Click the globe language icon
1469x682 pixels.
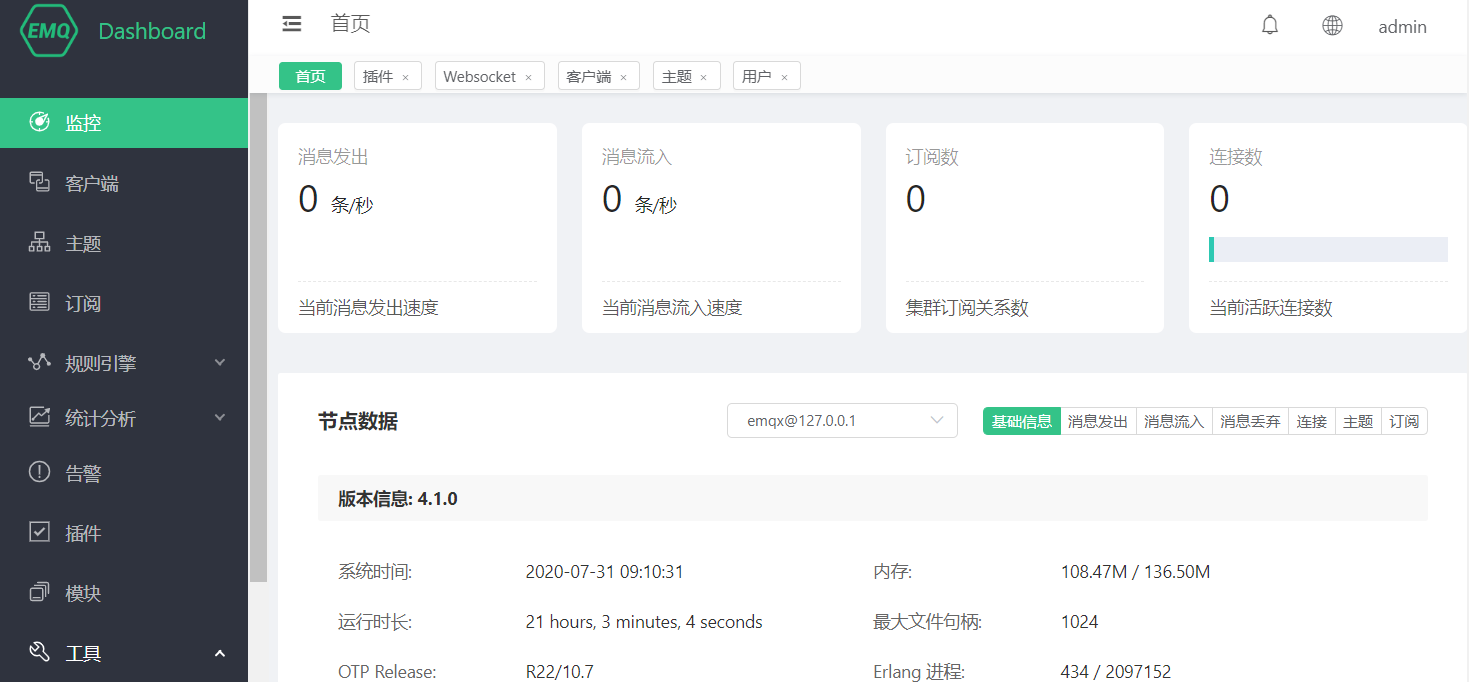click(x=1332, y=26)
